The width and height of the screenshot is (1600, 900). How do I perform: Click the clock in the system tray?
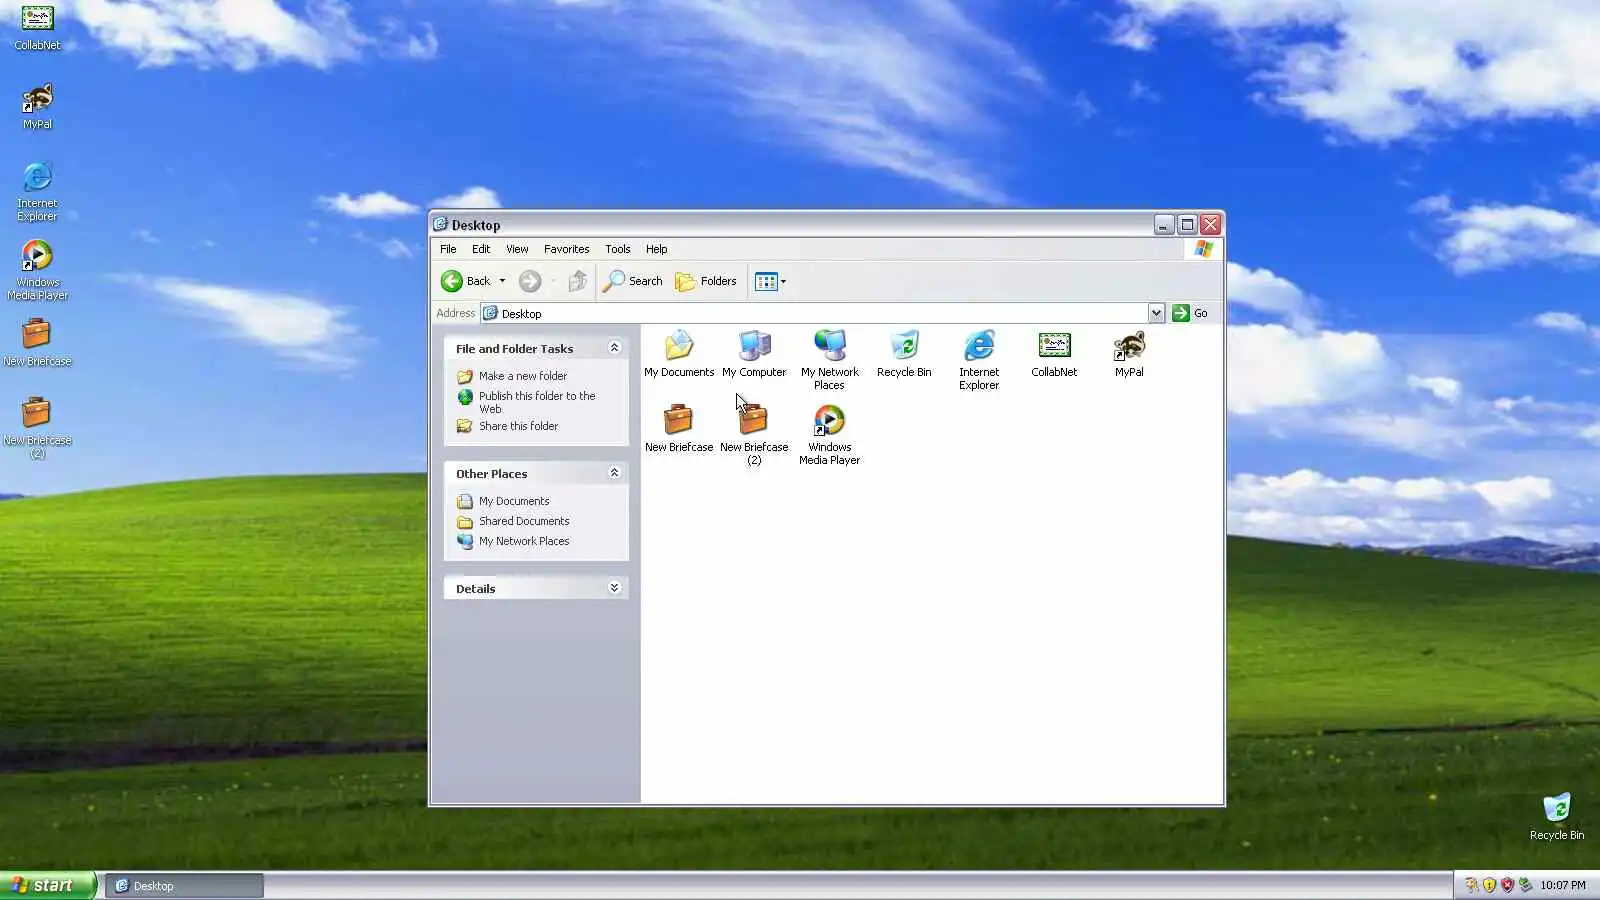coord(1563,885)
